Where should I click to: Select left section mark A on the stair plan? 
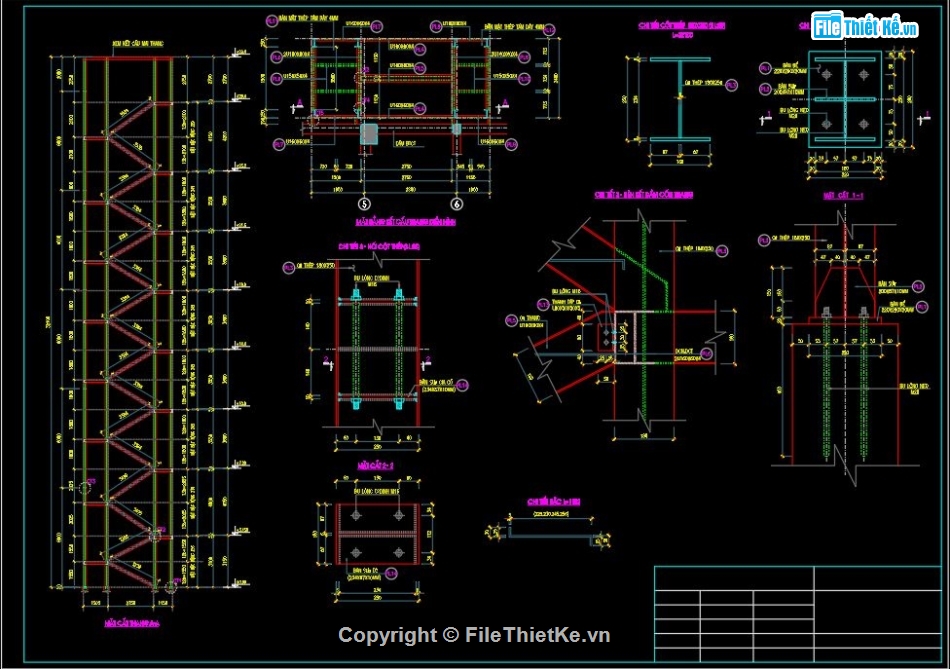point(296,107)
